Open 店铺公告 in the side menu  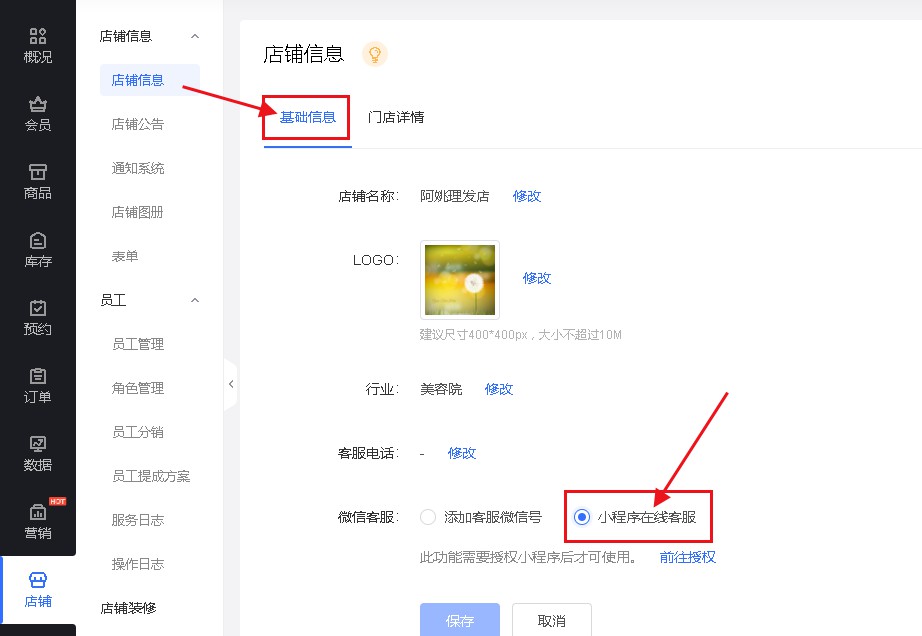(x=138, y=124)
